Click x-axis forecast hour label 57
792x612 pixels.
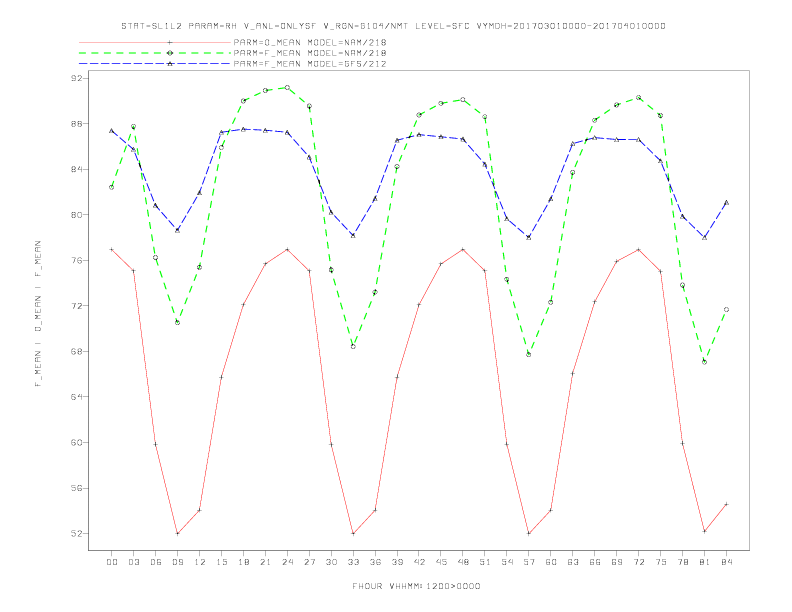(529, 562)
